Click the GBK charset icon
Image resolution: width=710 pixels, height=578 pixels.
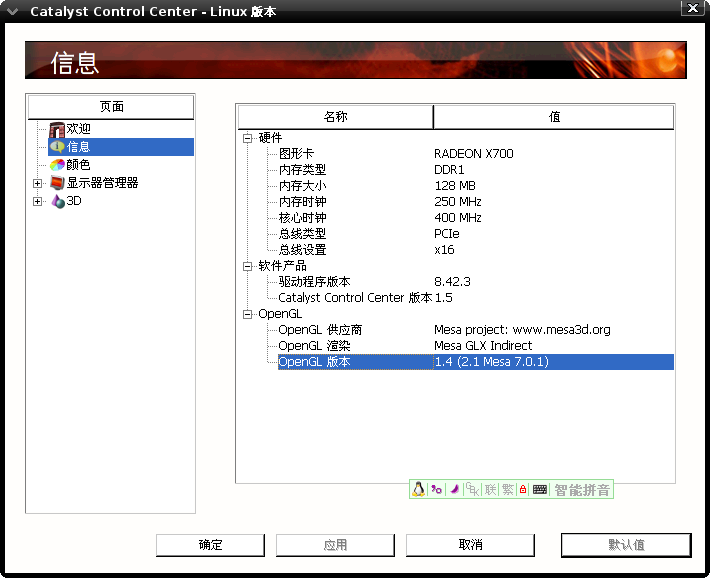point(472,489)
